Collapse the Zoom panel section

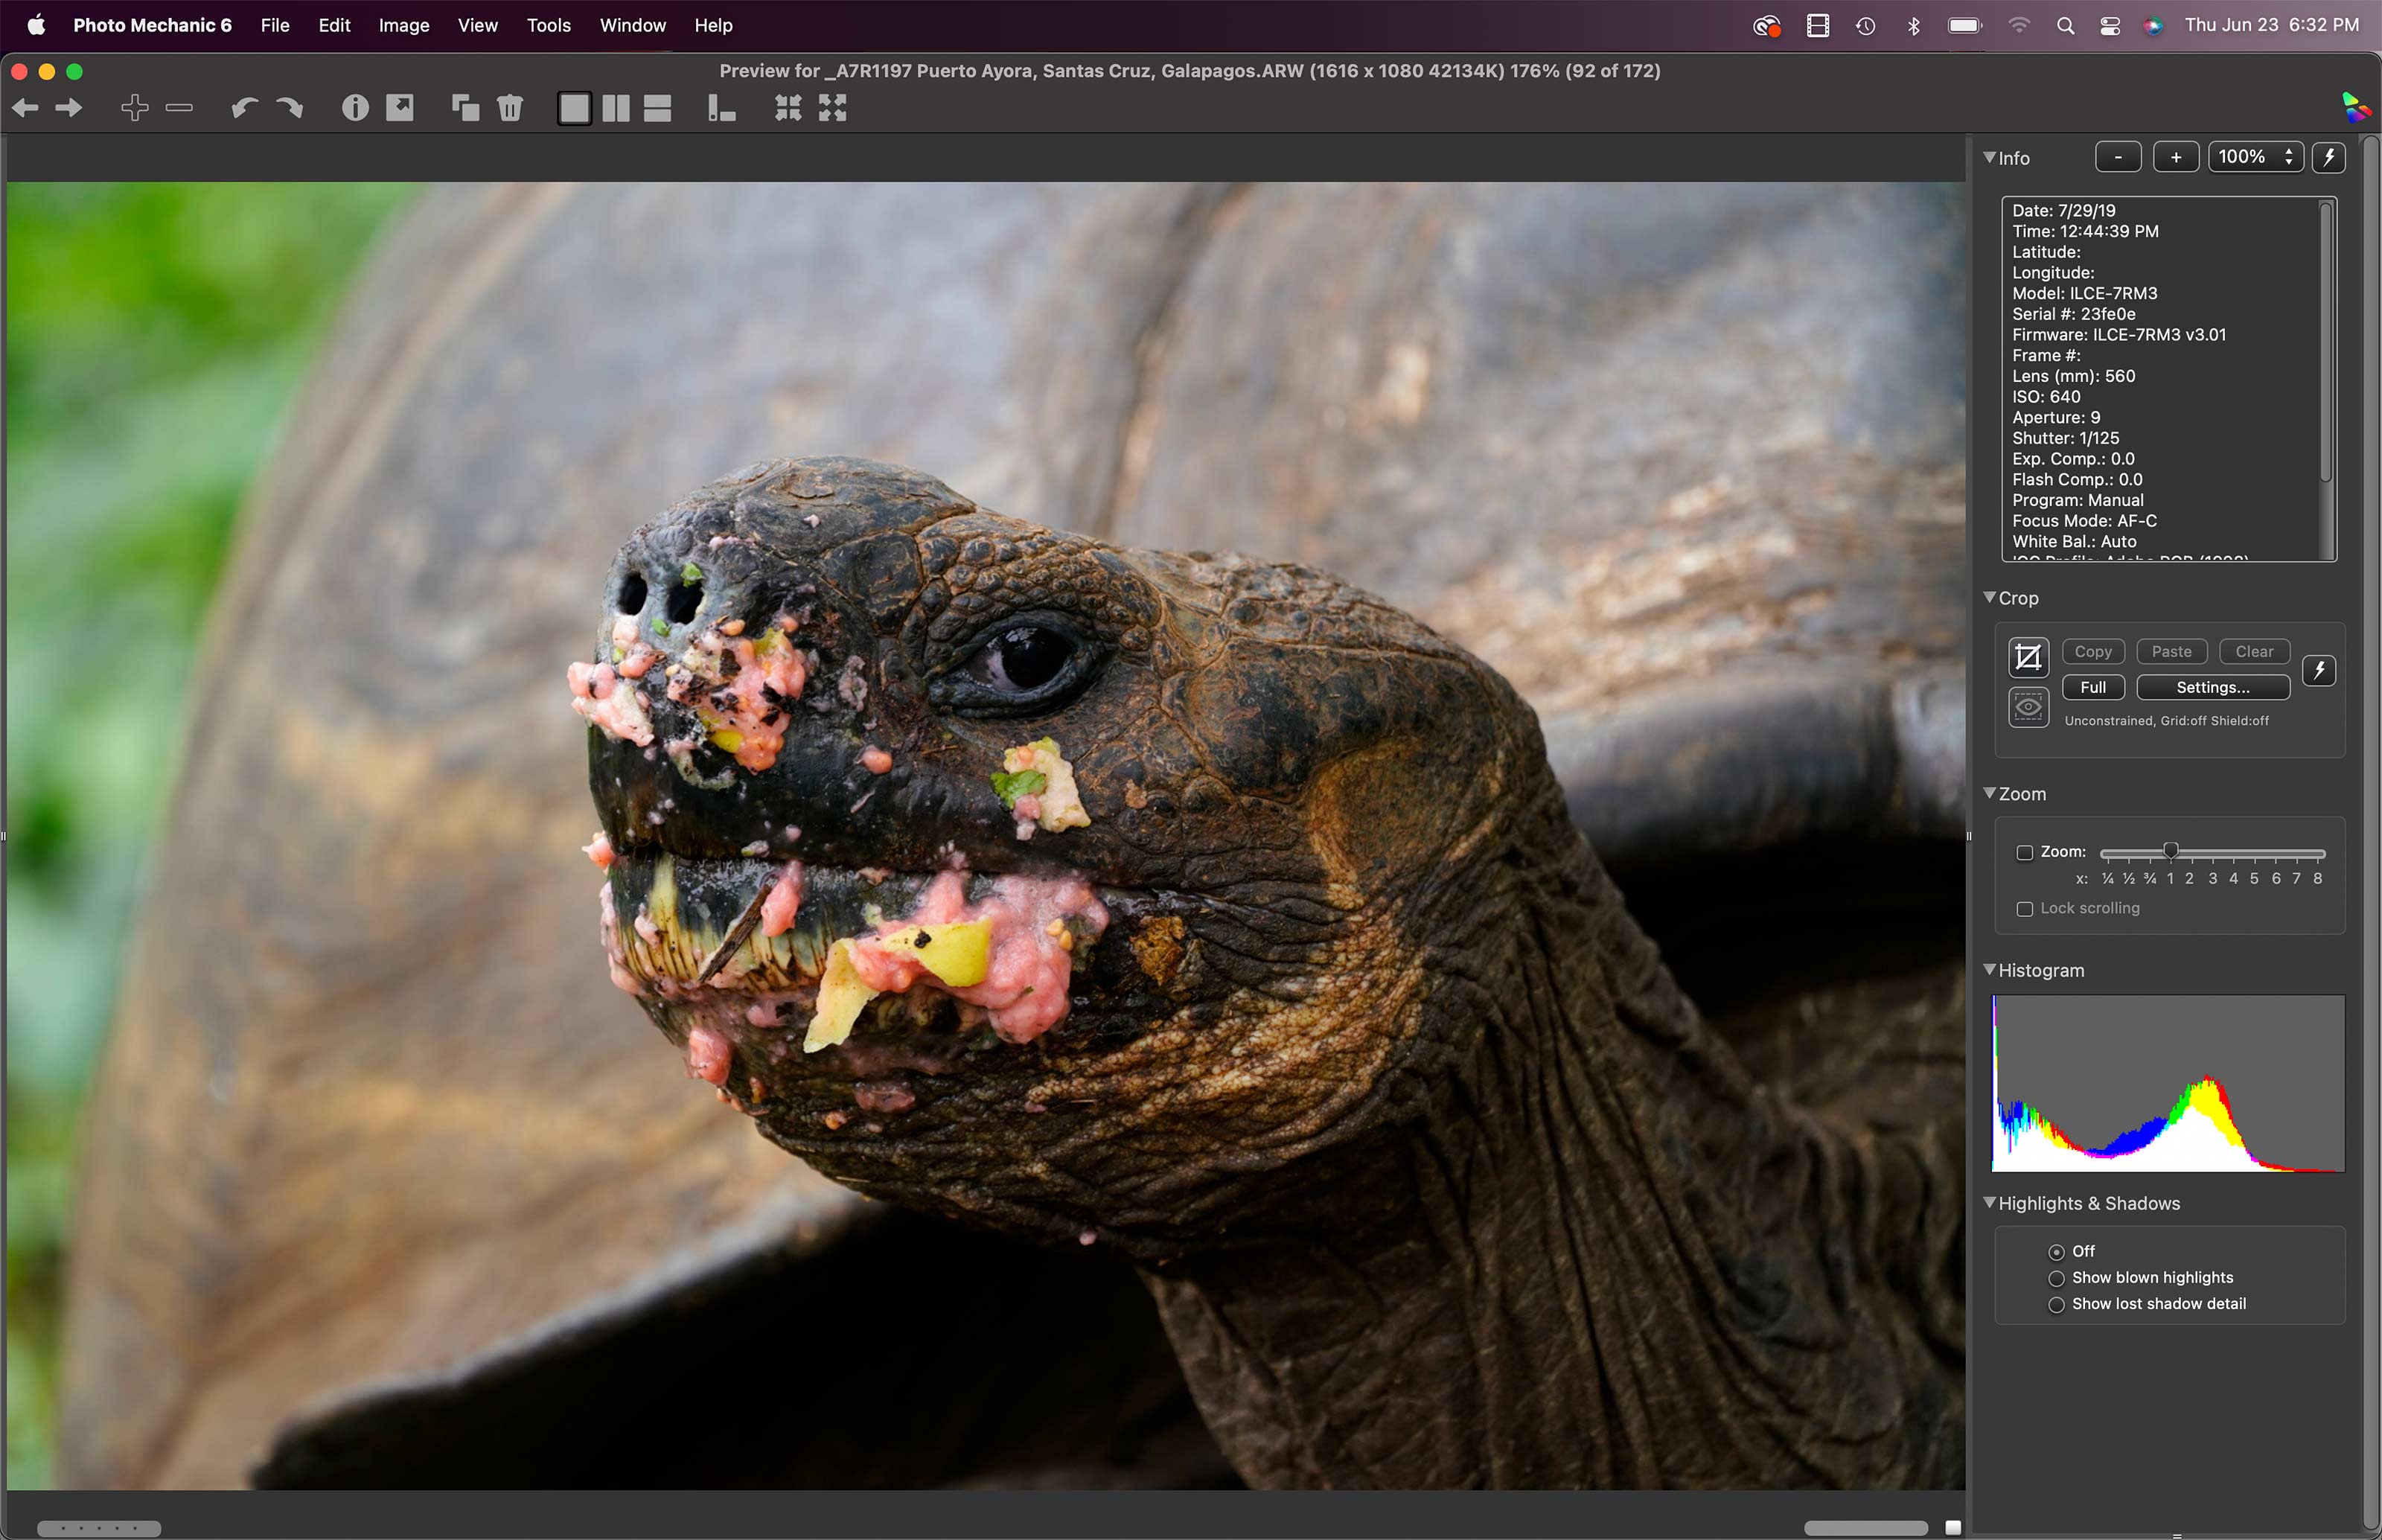click(x=1990, y=793)
